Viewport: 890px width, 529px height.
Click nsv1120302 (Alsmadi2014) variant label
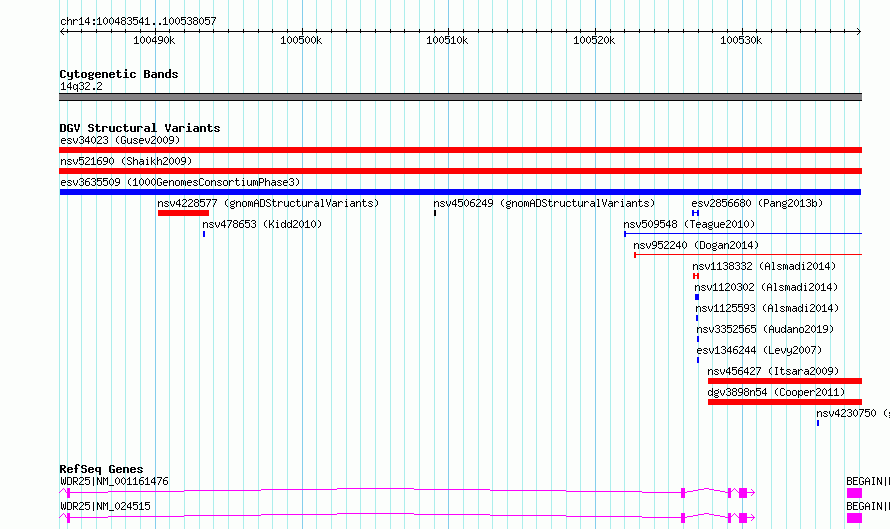click(766, 287)
